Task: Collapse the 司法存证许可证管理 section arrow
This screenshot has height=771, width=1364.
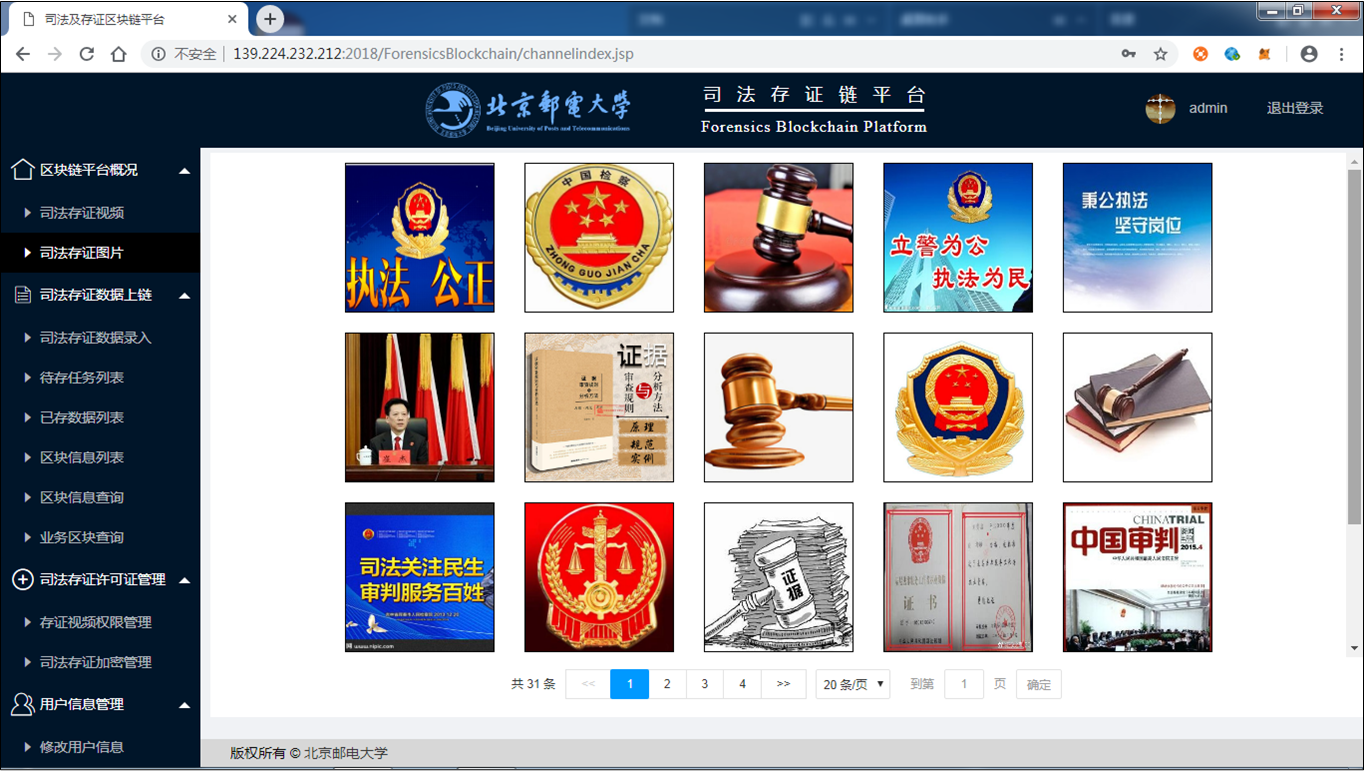Action: pyautogui.click(x=184, y=579)
